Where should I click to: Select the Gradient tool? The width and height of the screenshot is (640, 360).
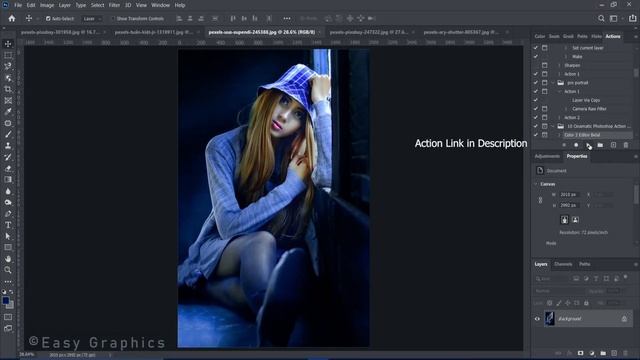tap(8, 180)
